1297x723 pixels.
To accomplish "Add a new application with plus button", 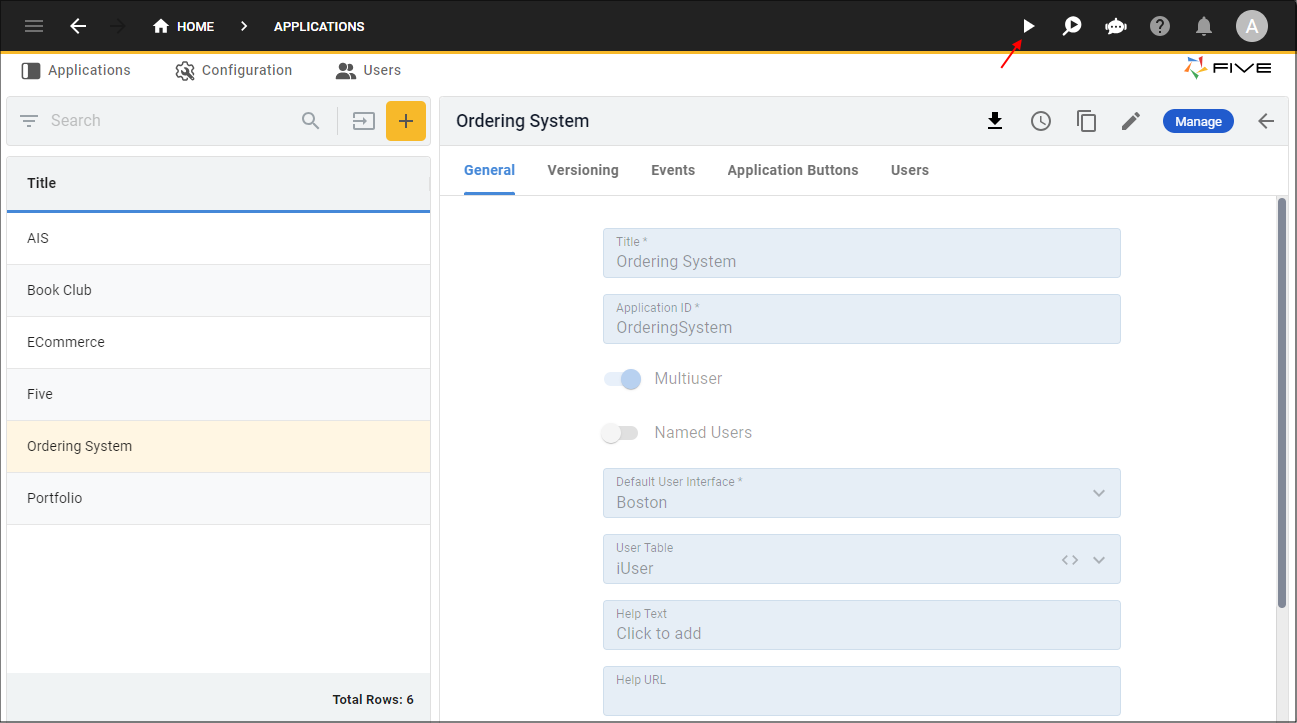I will tap(406, 121).
